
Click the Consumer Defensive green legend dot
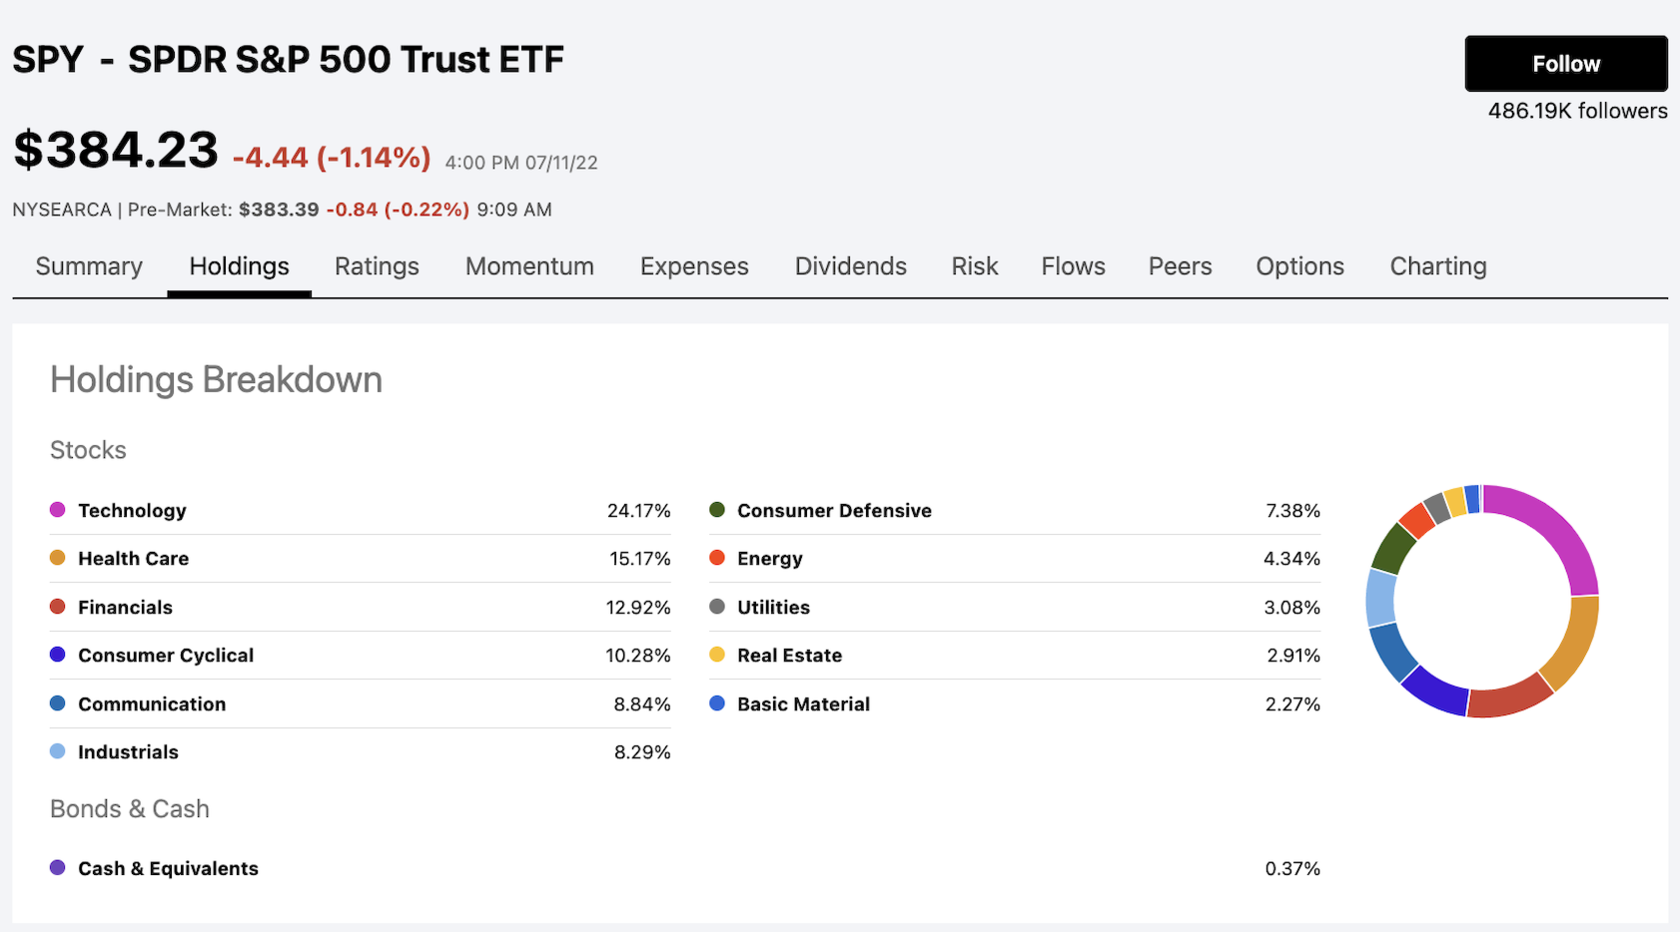pyautogui.click(x=717, y=510)
